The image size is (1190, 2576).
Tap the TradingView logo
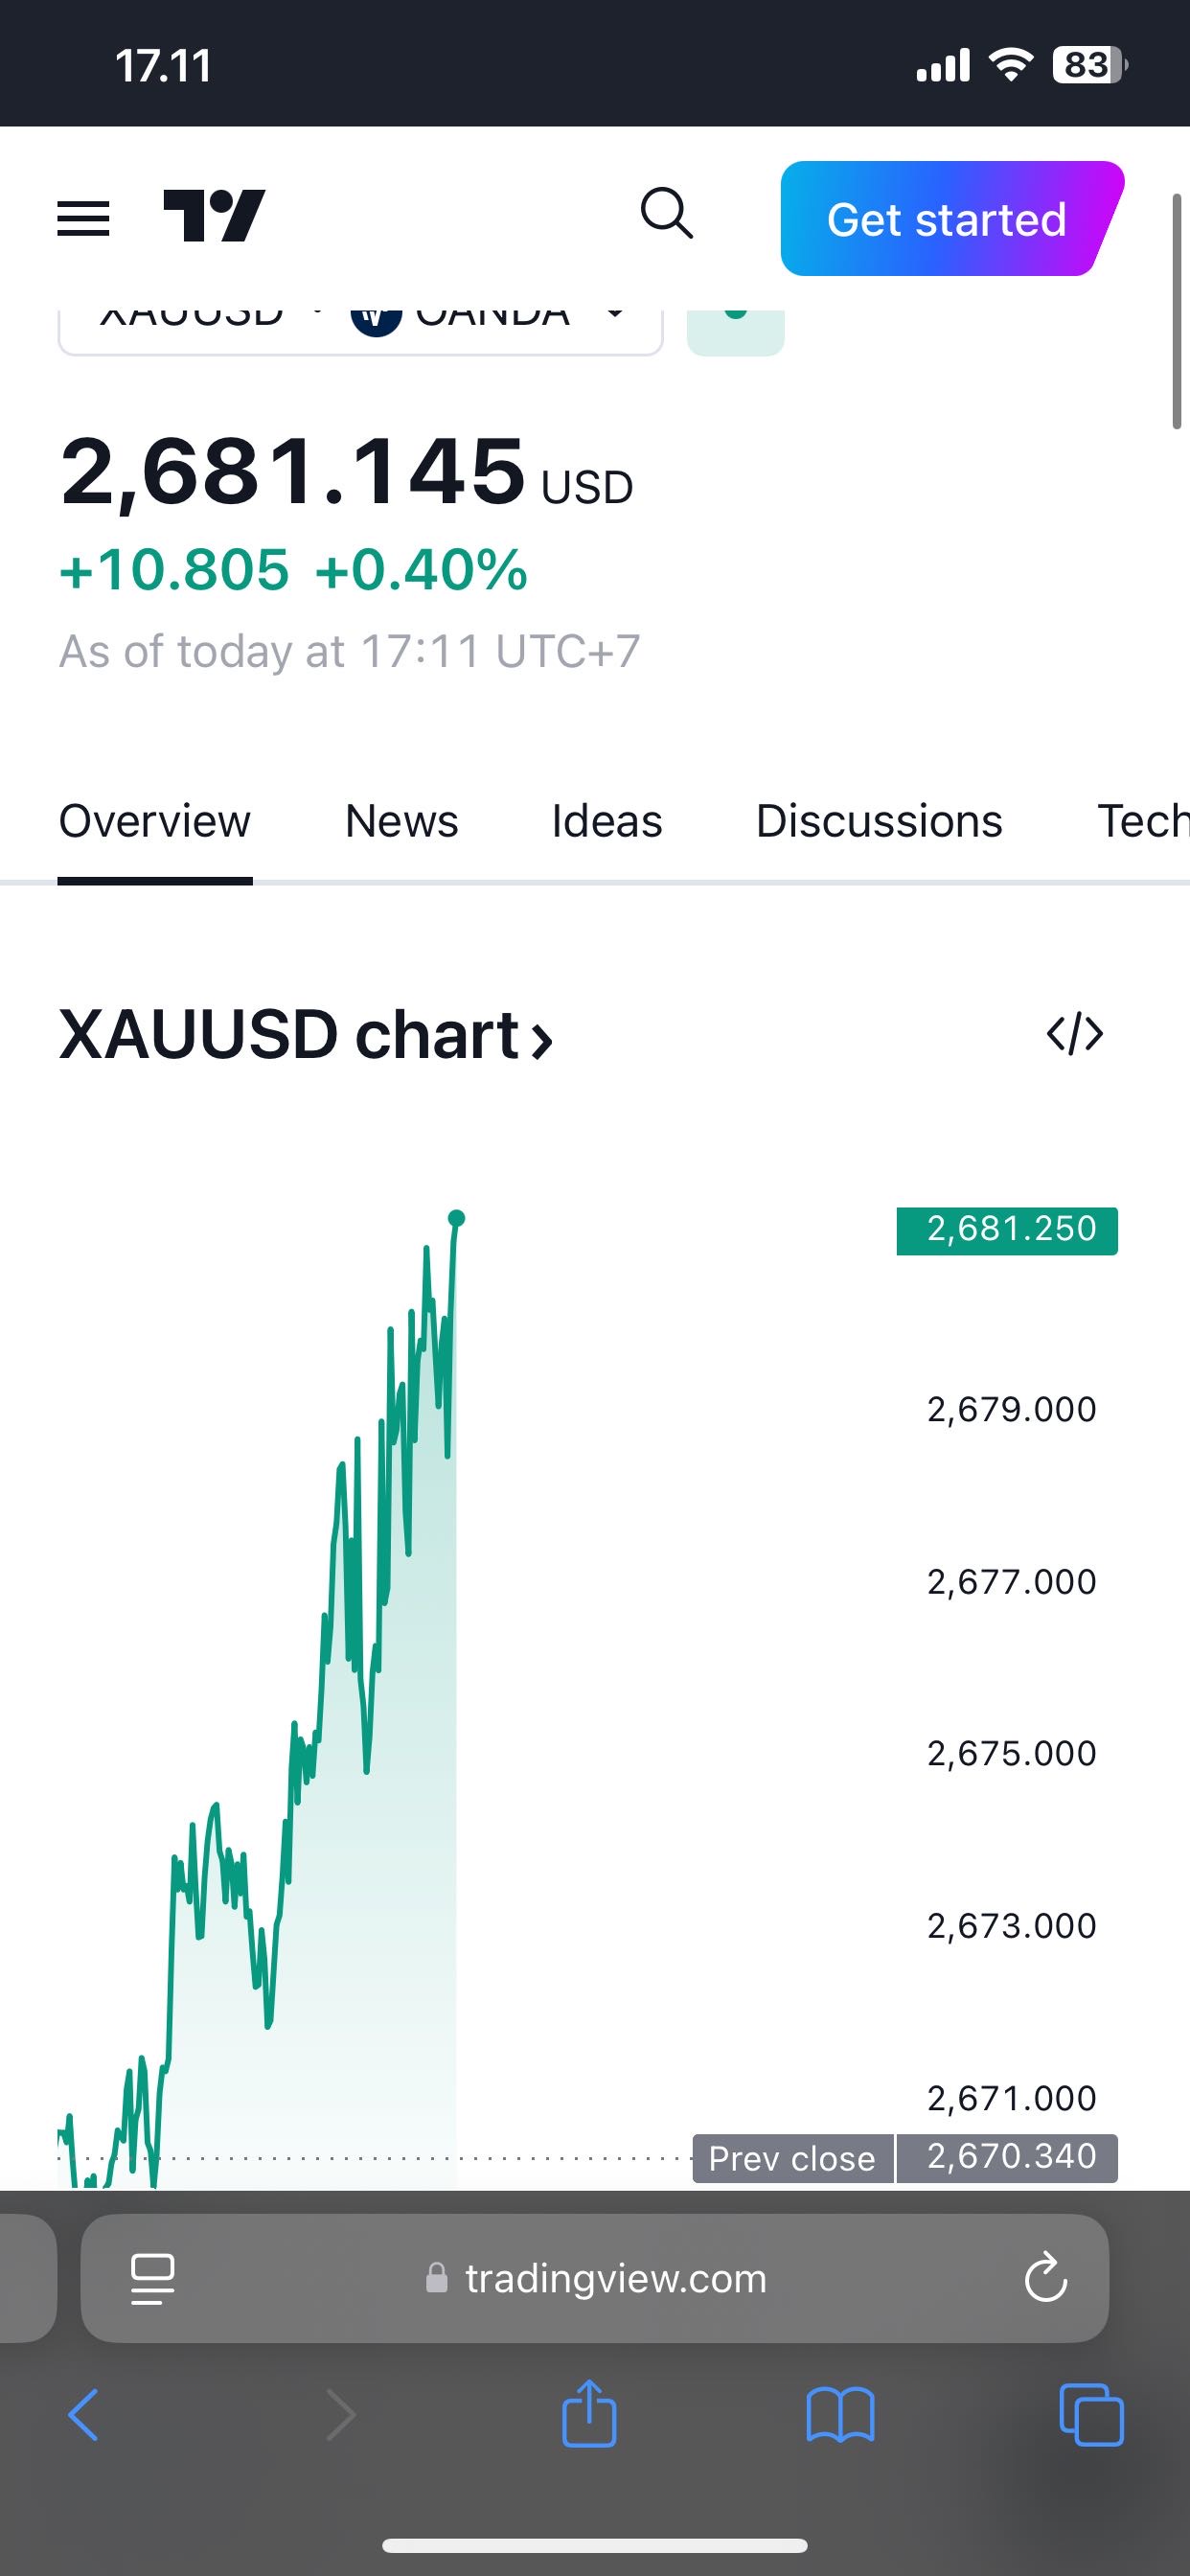click(214, 216)
